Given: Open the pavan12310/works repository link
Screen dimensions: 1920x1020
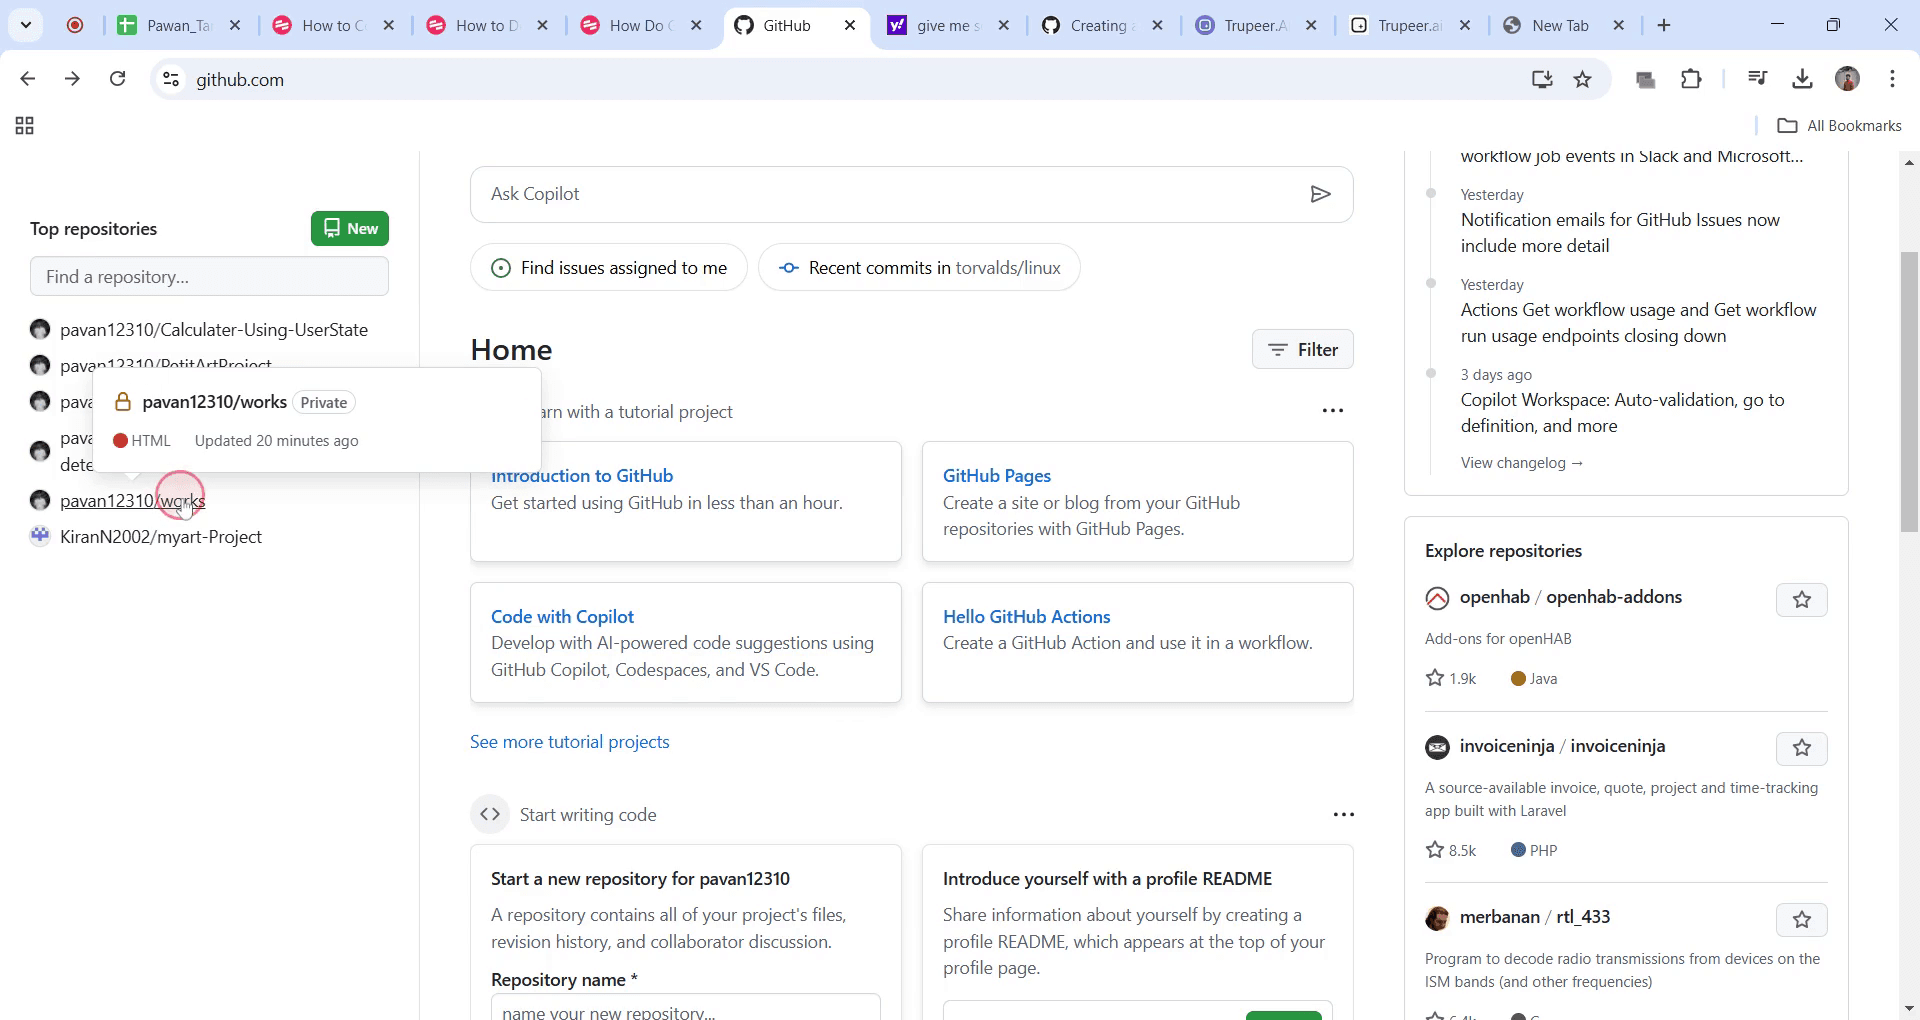Looking at the screenshot, I should [x=132, y=501].
